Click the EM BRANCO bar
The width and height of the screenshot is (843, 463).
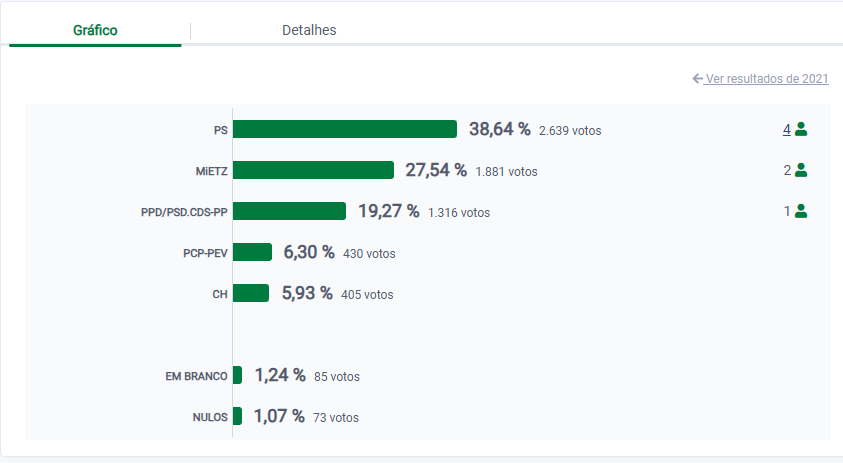pyautogui.click(x=237, y=375)
